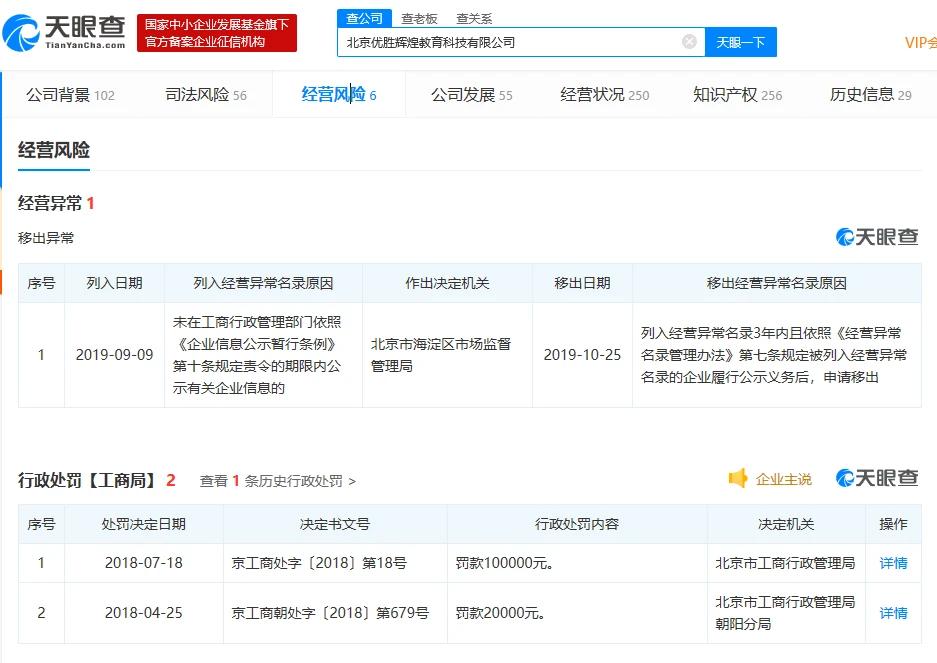Viewport: 937px width, 663px height.
Task: Click the 决定书文号 column header
Action: pyautogui.click(x=335, y=524)
